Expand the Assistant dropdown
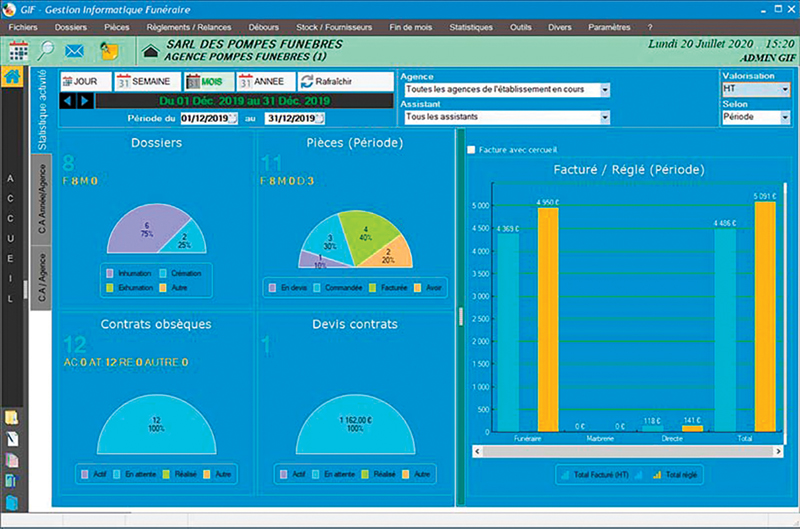 click(x=605, y=117)
